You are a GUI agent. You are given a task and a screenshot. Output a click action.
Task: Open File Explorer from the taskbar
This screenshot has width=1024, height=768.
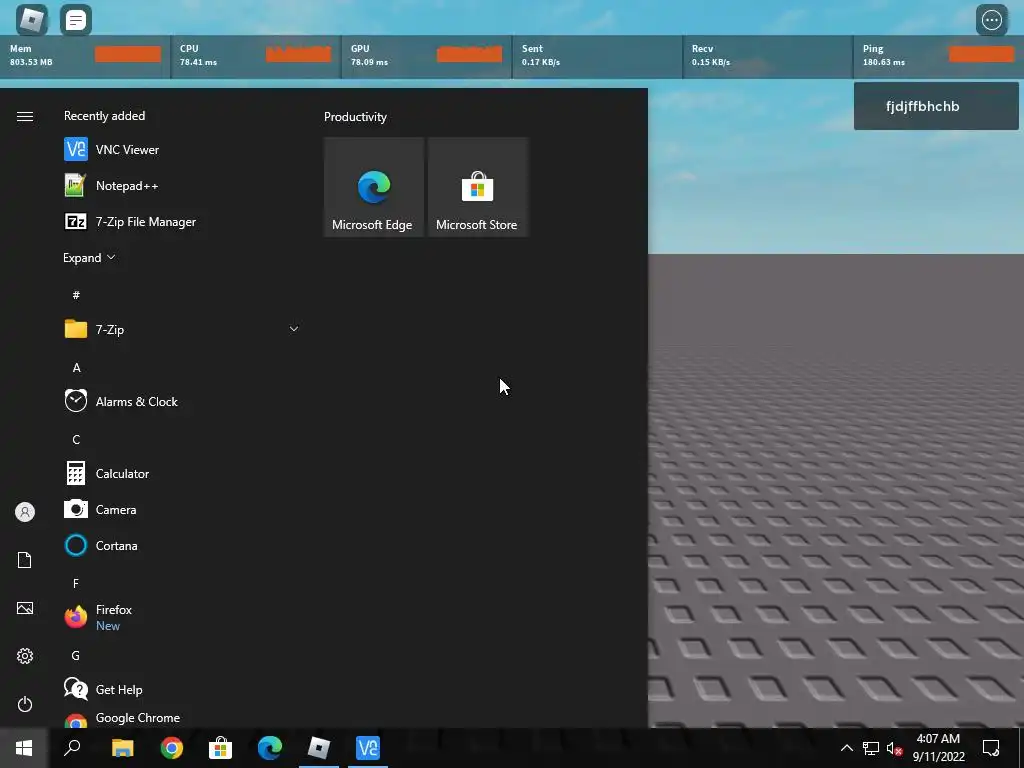pos(122,748)
